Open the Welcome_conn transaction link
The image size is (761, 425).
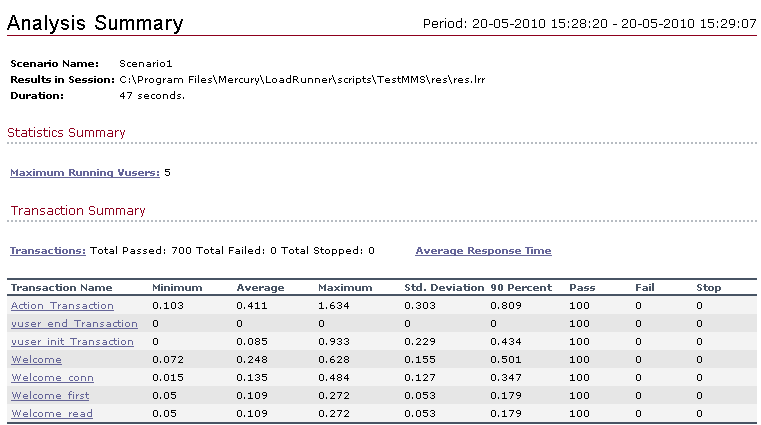[52, 377]
